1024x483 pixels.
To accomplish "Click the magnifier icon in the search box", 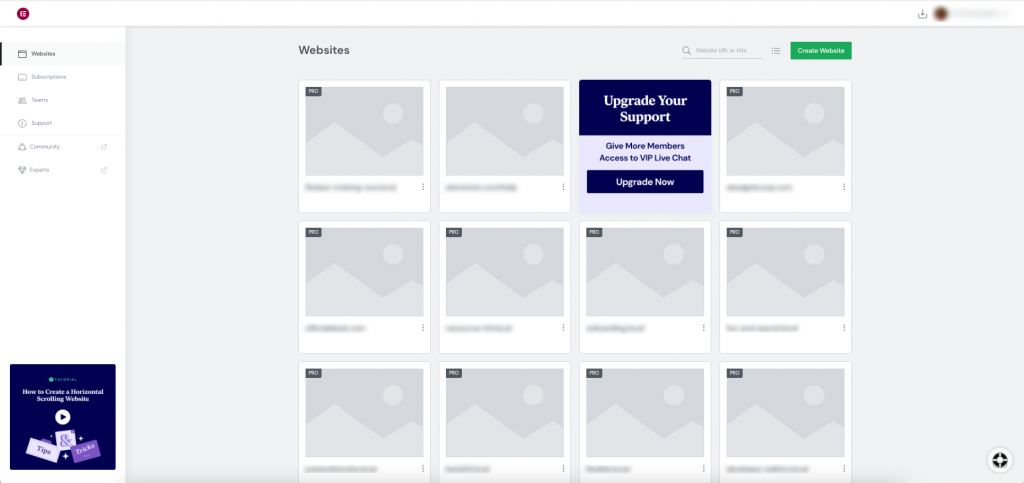I will pos(687,50).
